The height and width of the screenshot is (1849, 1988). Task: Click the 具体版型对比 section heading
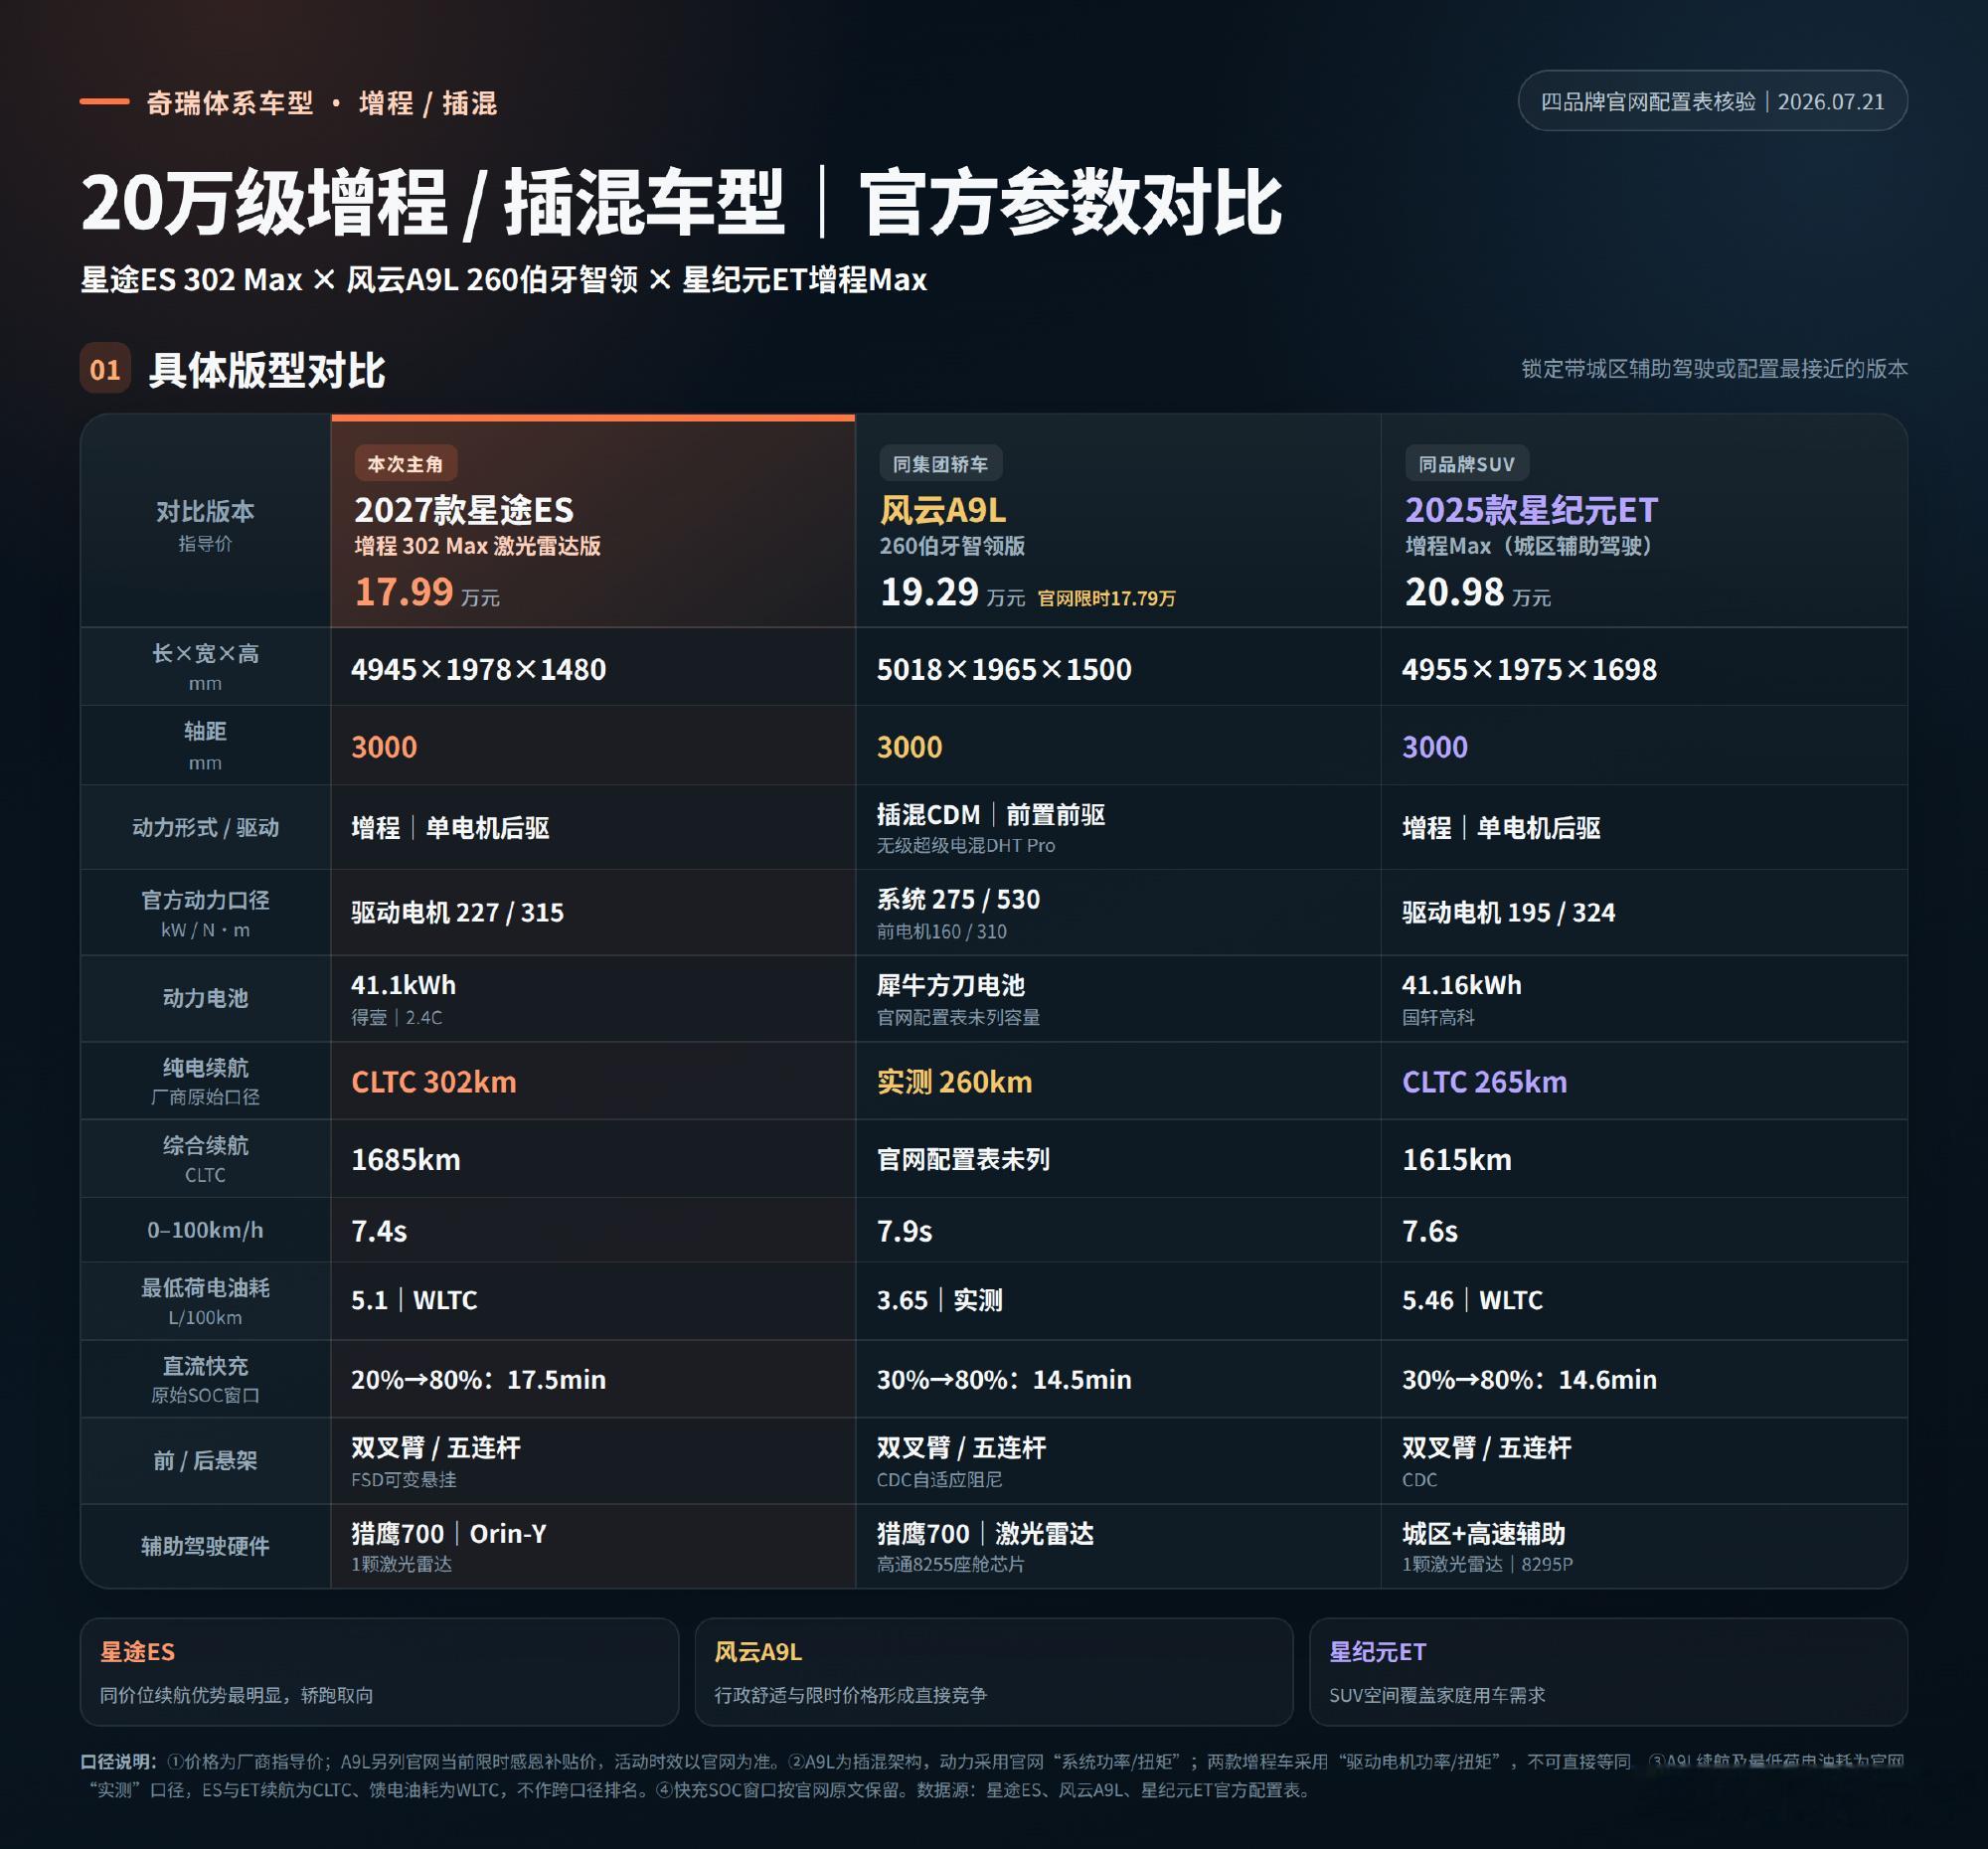click(267, 370)
